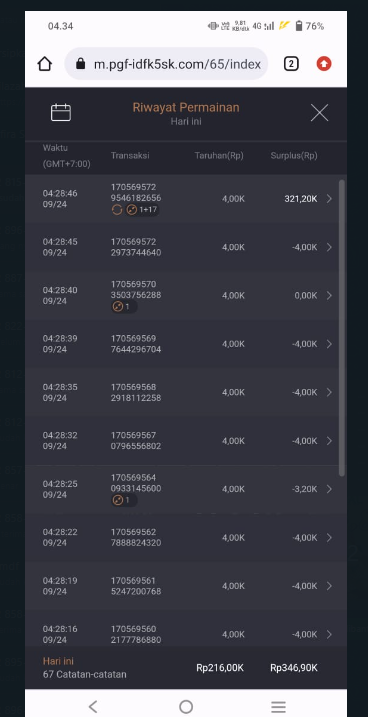Open the browser tabs counter showing 2

[x=291, y=64]
